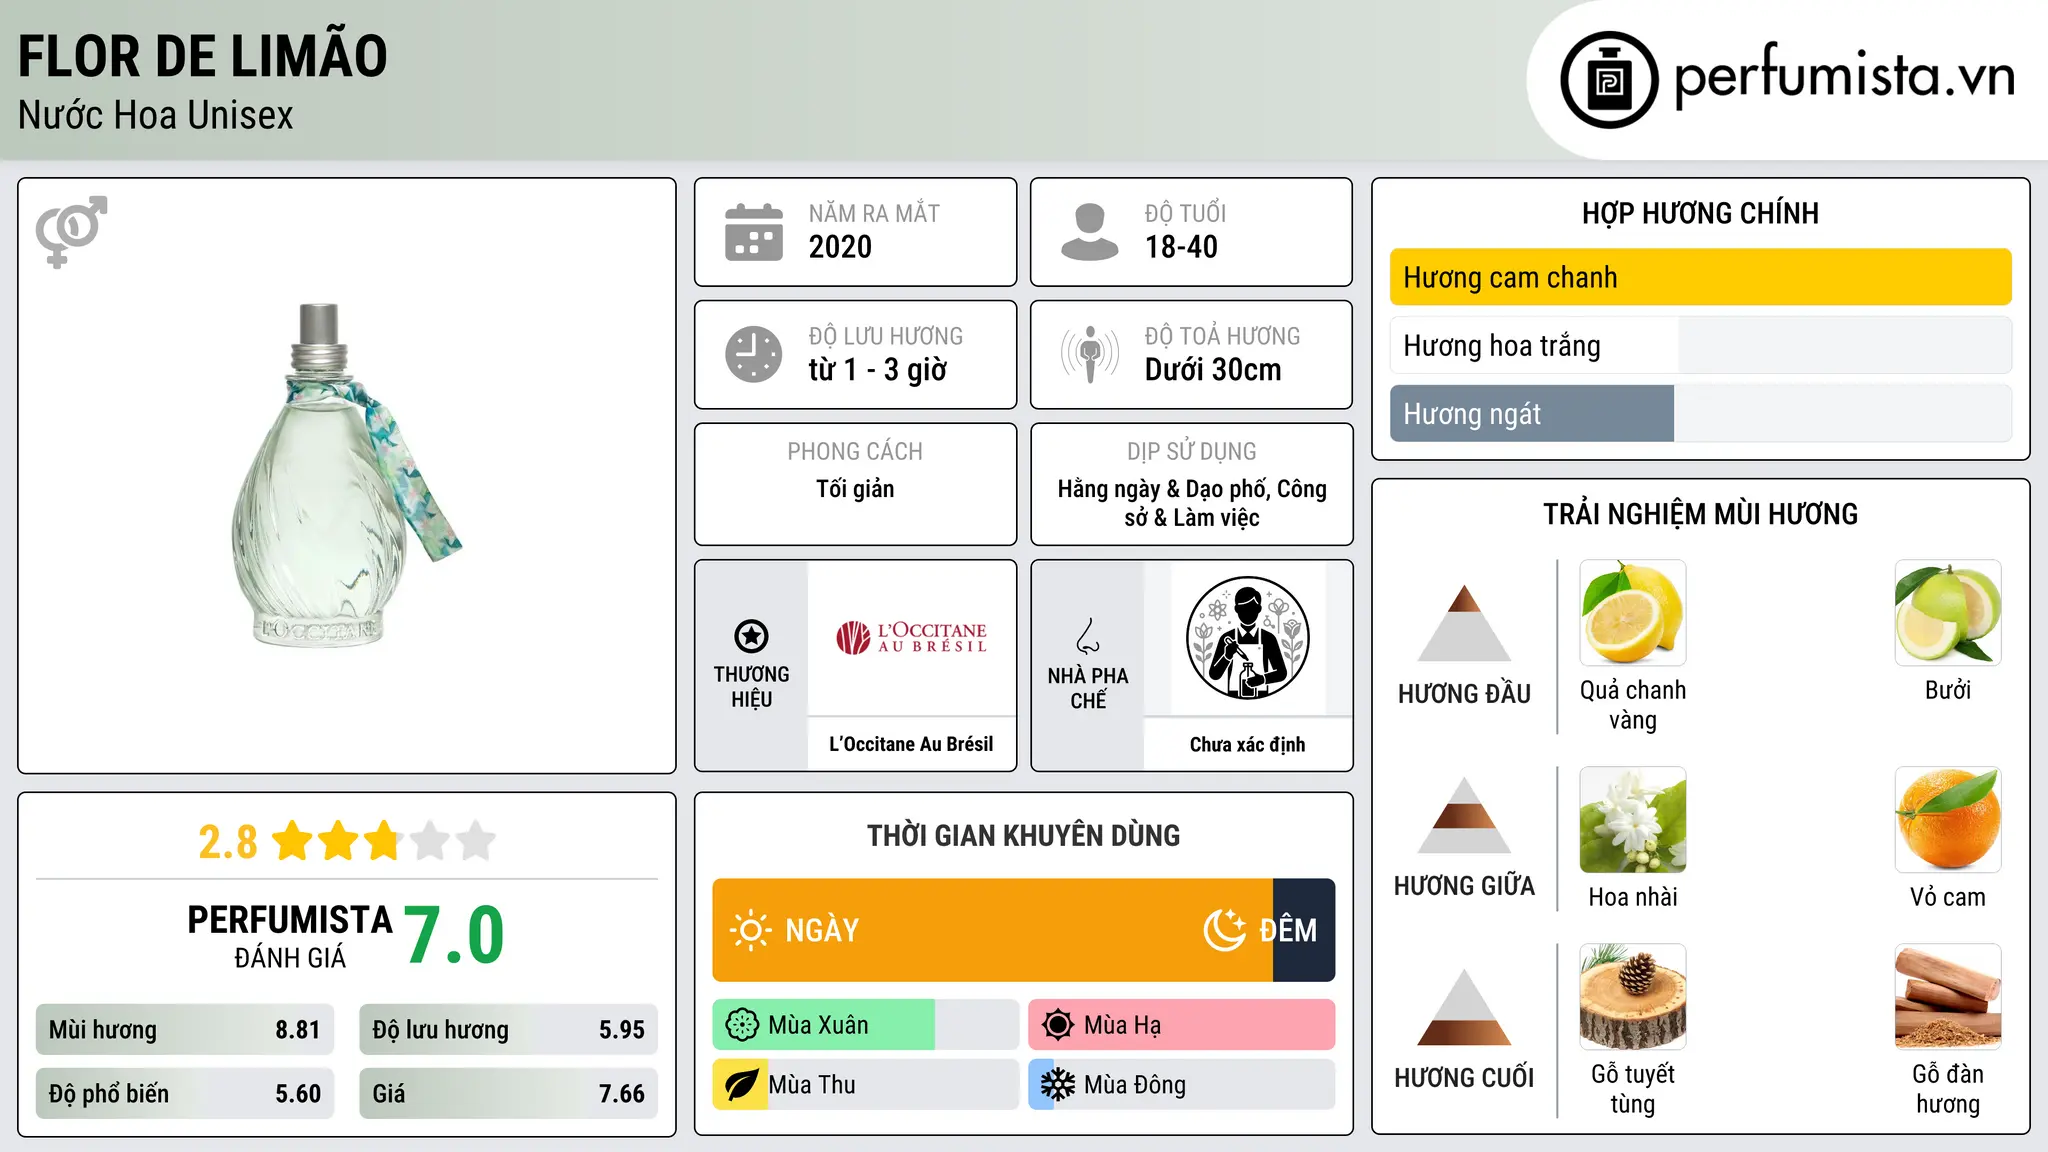Click the launch year 2020 value
Screen dimensions: 2048x1152
click(840, 247)
